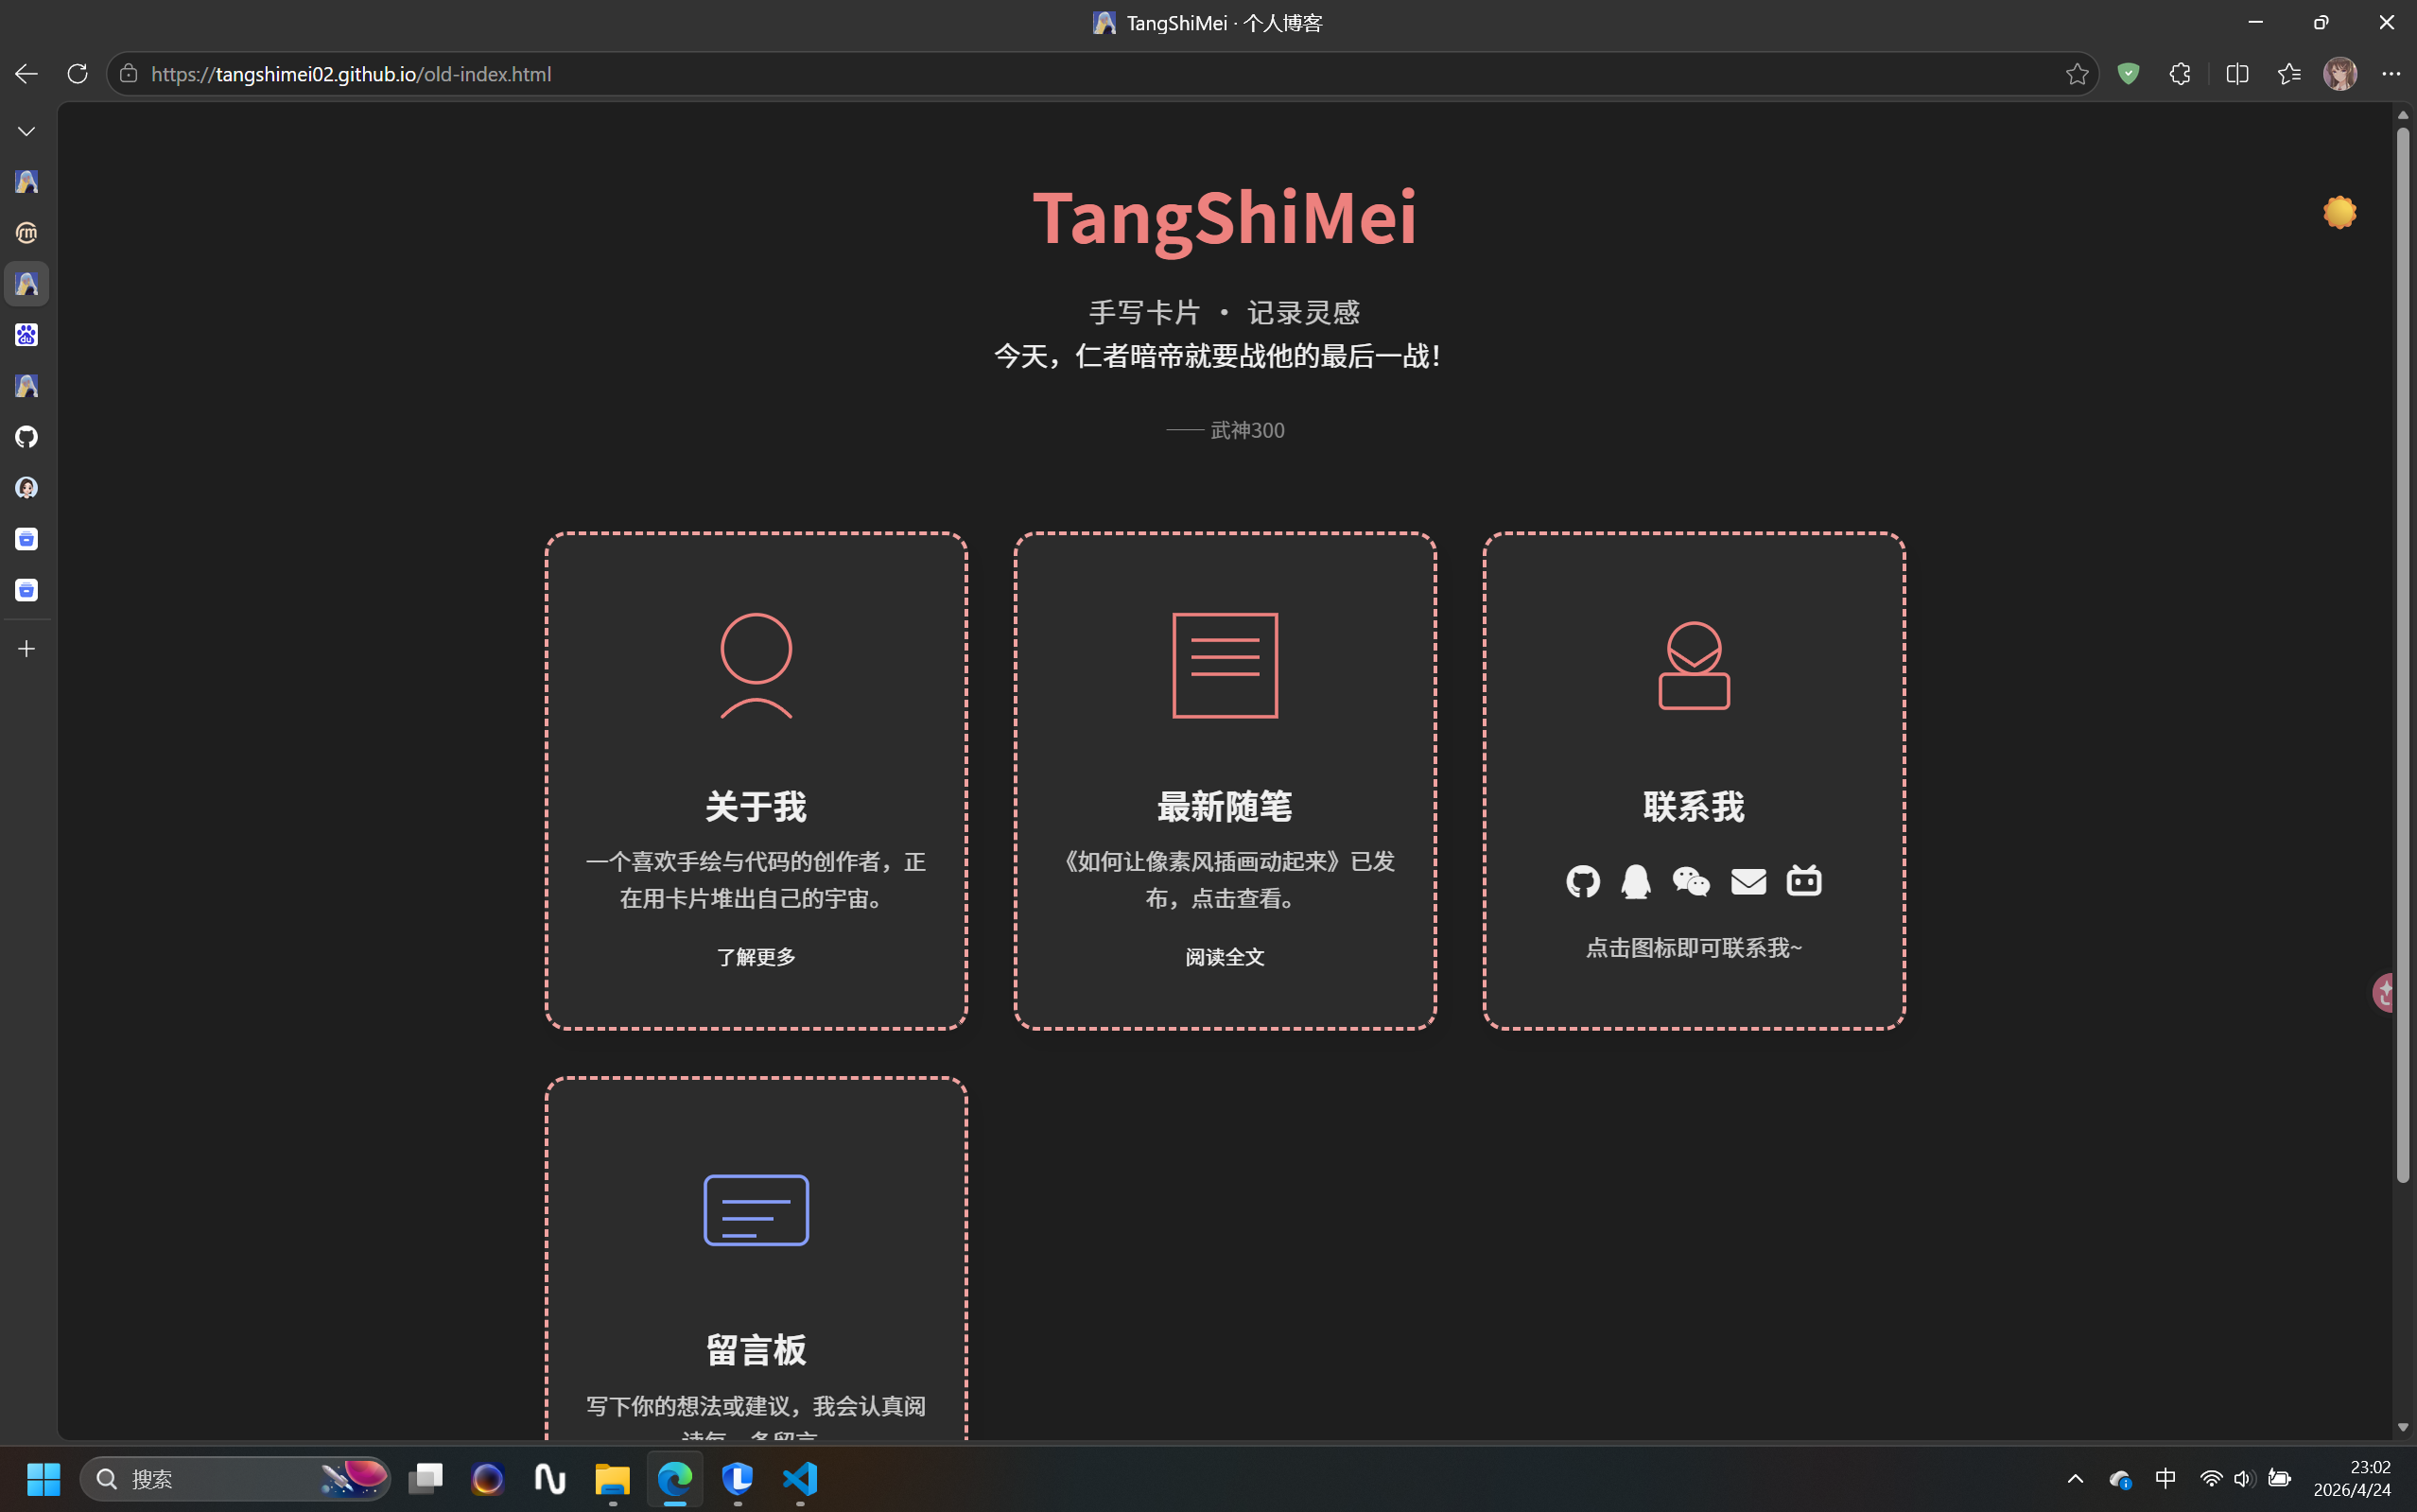This screenshot has height=1512, width=2417.
Task: Reload the page with refresh button
Action: point(77,74)
